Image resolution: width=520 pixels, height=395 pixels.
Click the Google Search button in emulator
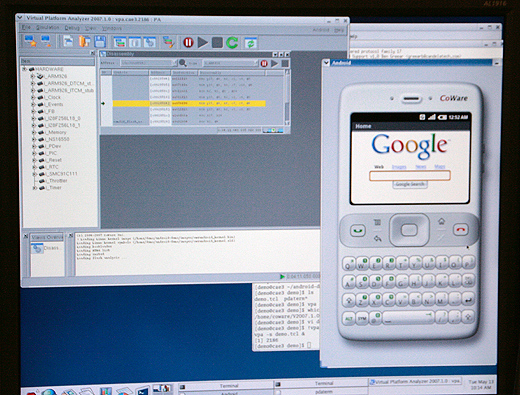(x=410, y=184)
